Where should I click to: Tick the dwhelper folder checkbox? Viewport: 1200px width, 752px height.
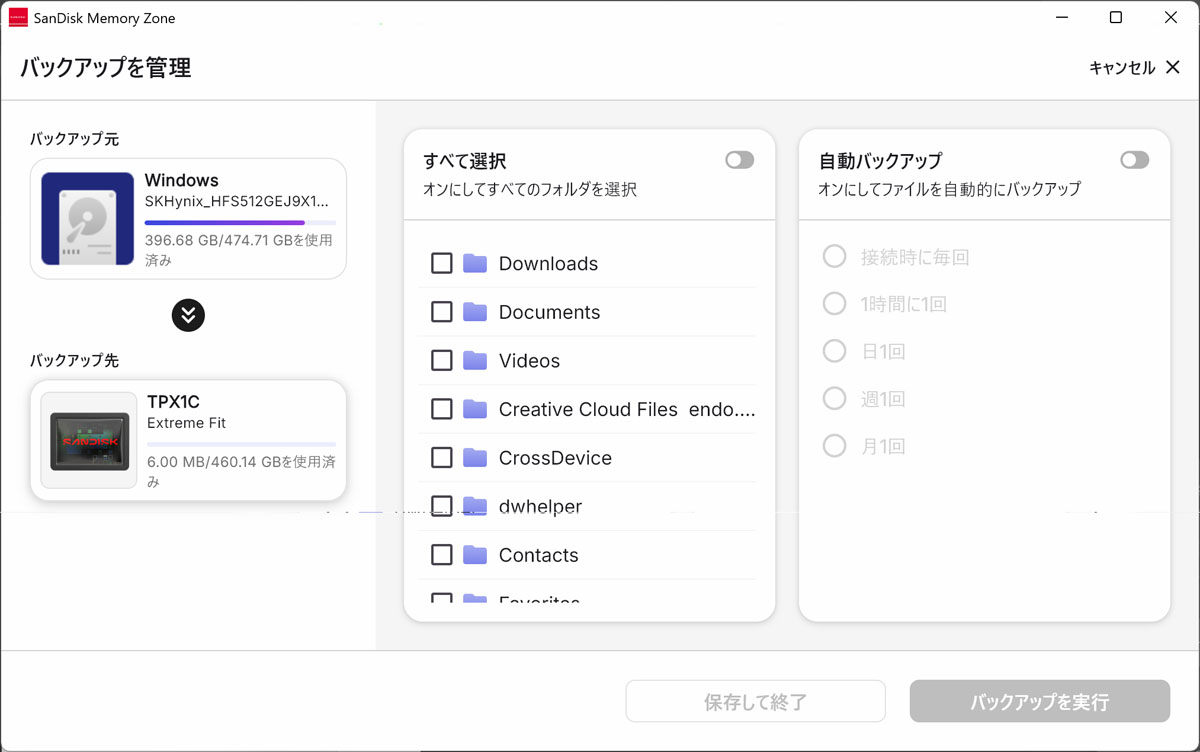(x=441, y=506)
